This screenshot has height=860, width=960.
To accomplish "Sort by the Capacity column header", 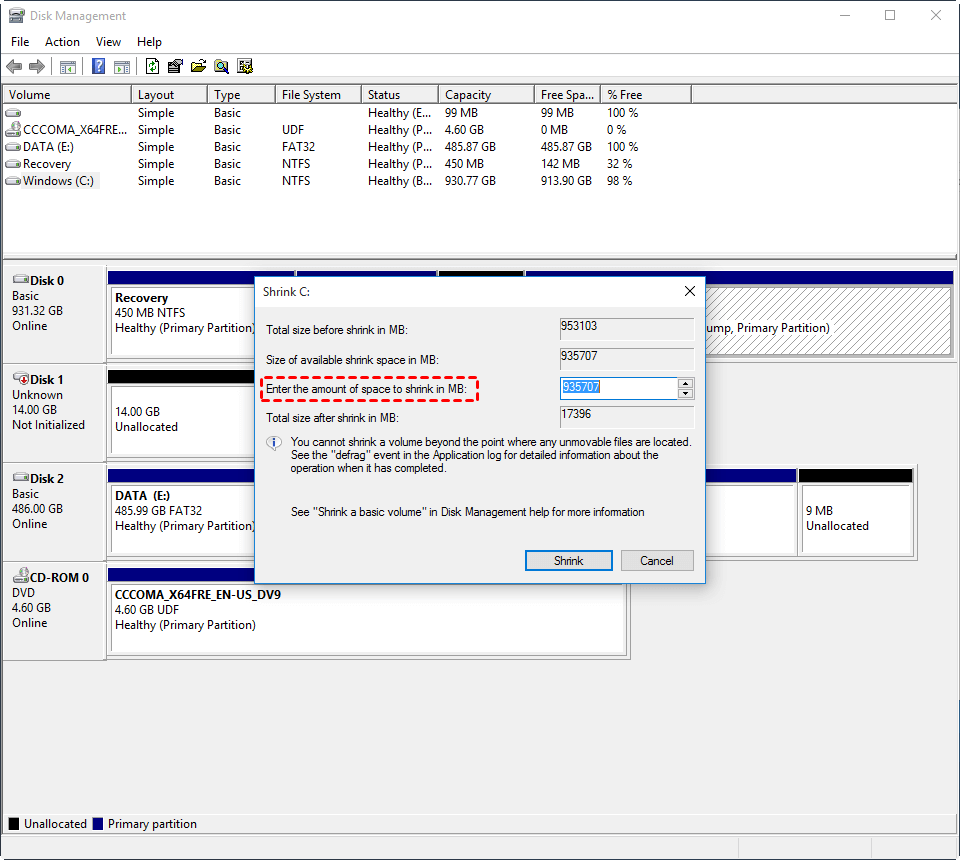I will [468, 95].
